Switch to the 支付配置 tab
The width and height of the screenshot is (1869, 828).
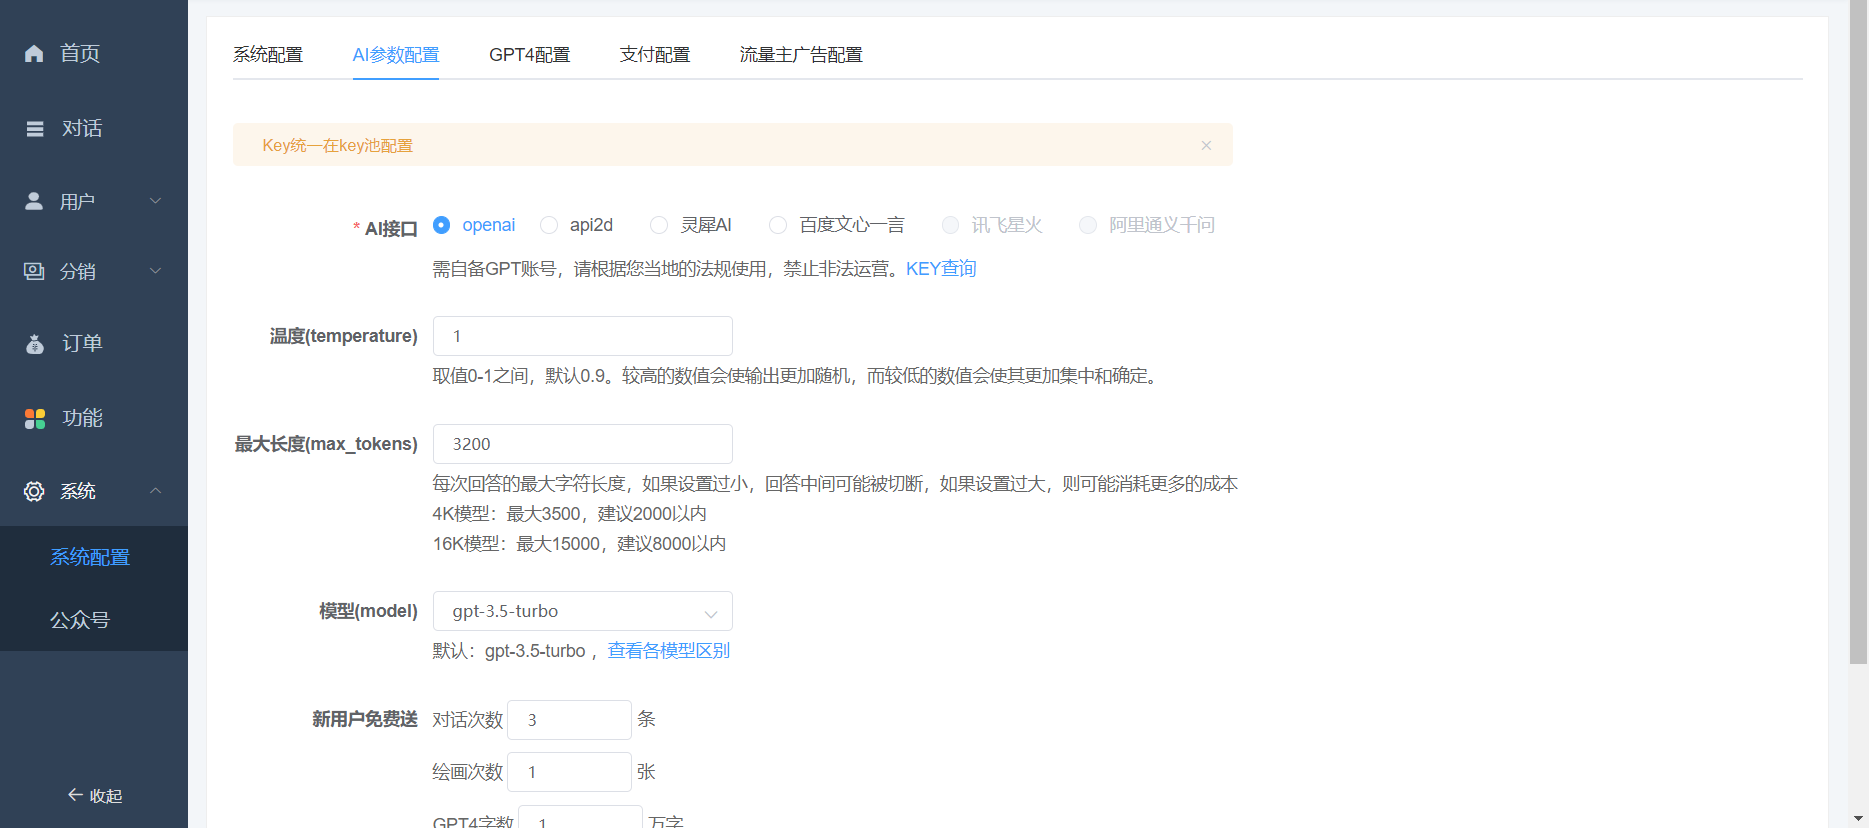click(655, 55)
